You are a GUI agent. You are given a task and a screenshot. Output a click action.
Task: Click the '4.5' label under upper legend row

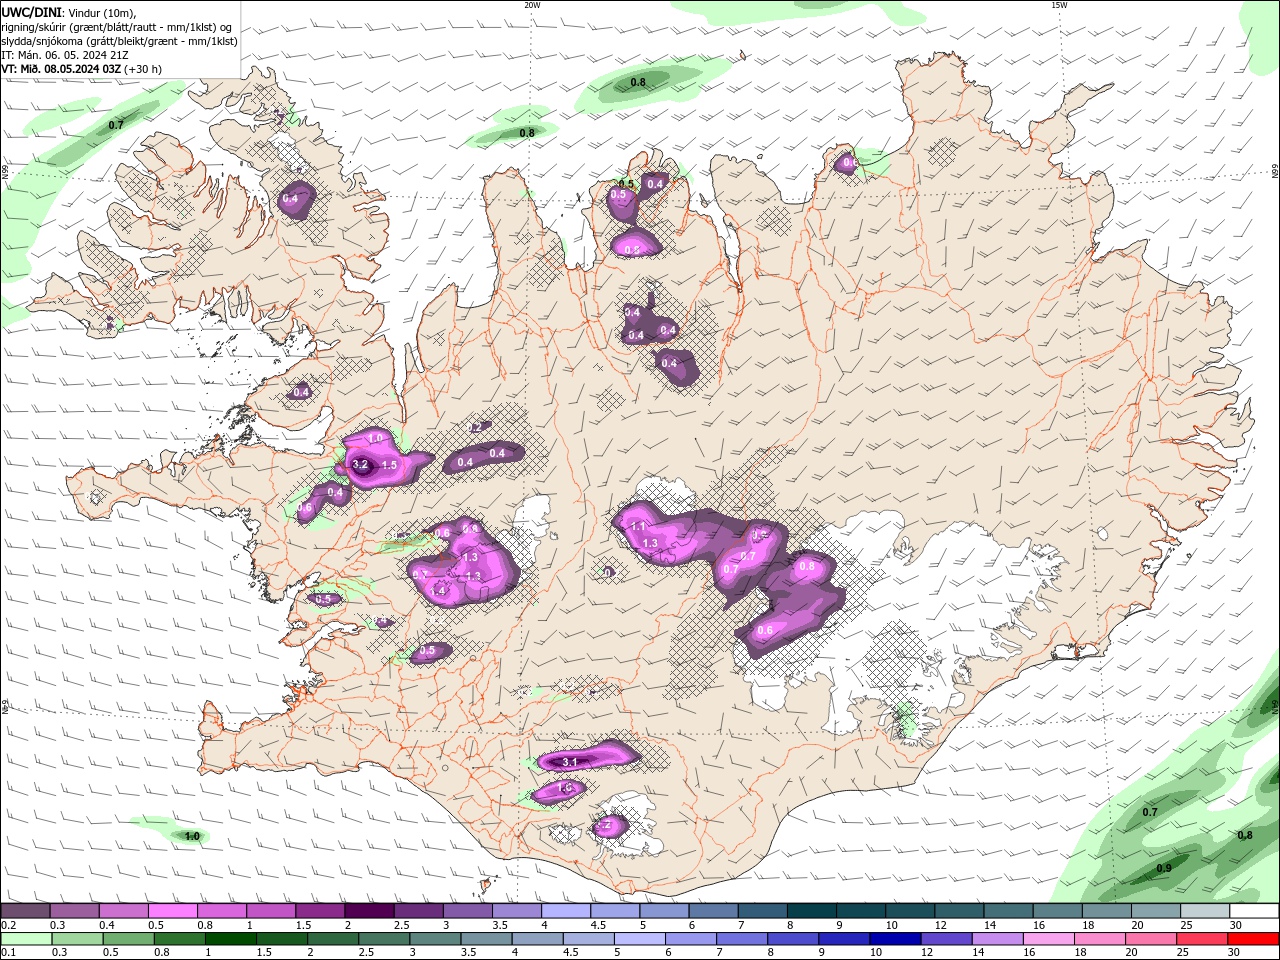[598, 926]
